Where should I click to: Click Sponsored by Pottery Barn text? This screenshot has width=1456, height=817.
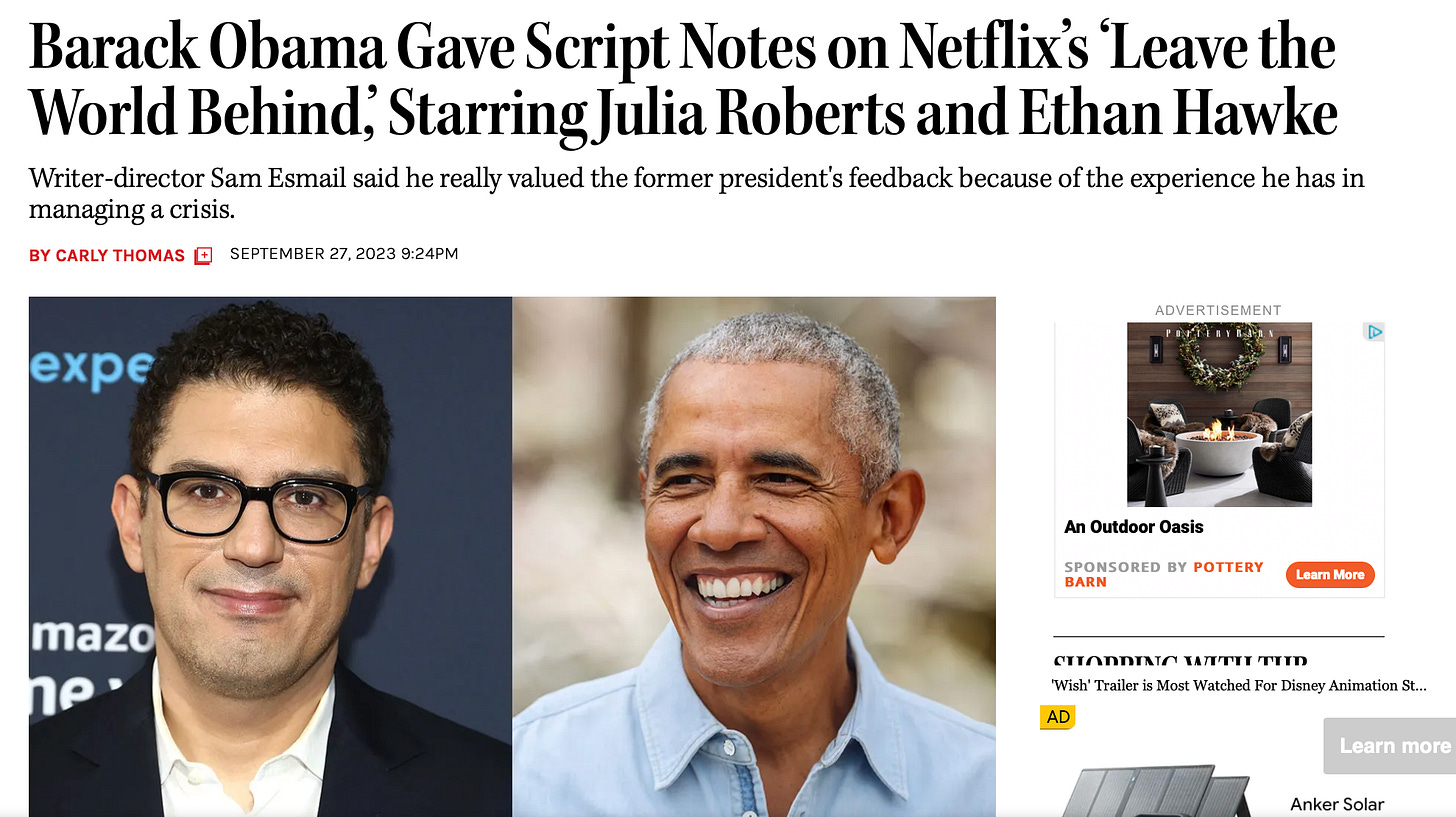pyautogui.click(x=1164, y=574)
